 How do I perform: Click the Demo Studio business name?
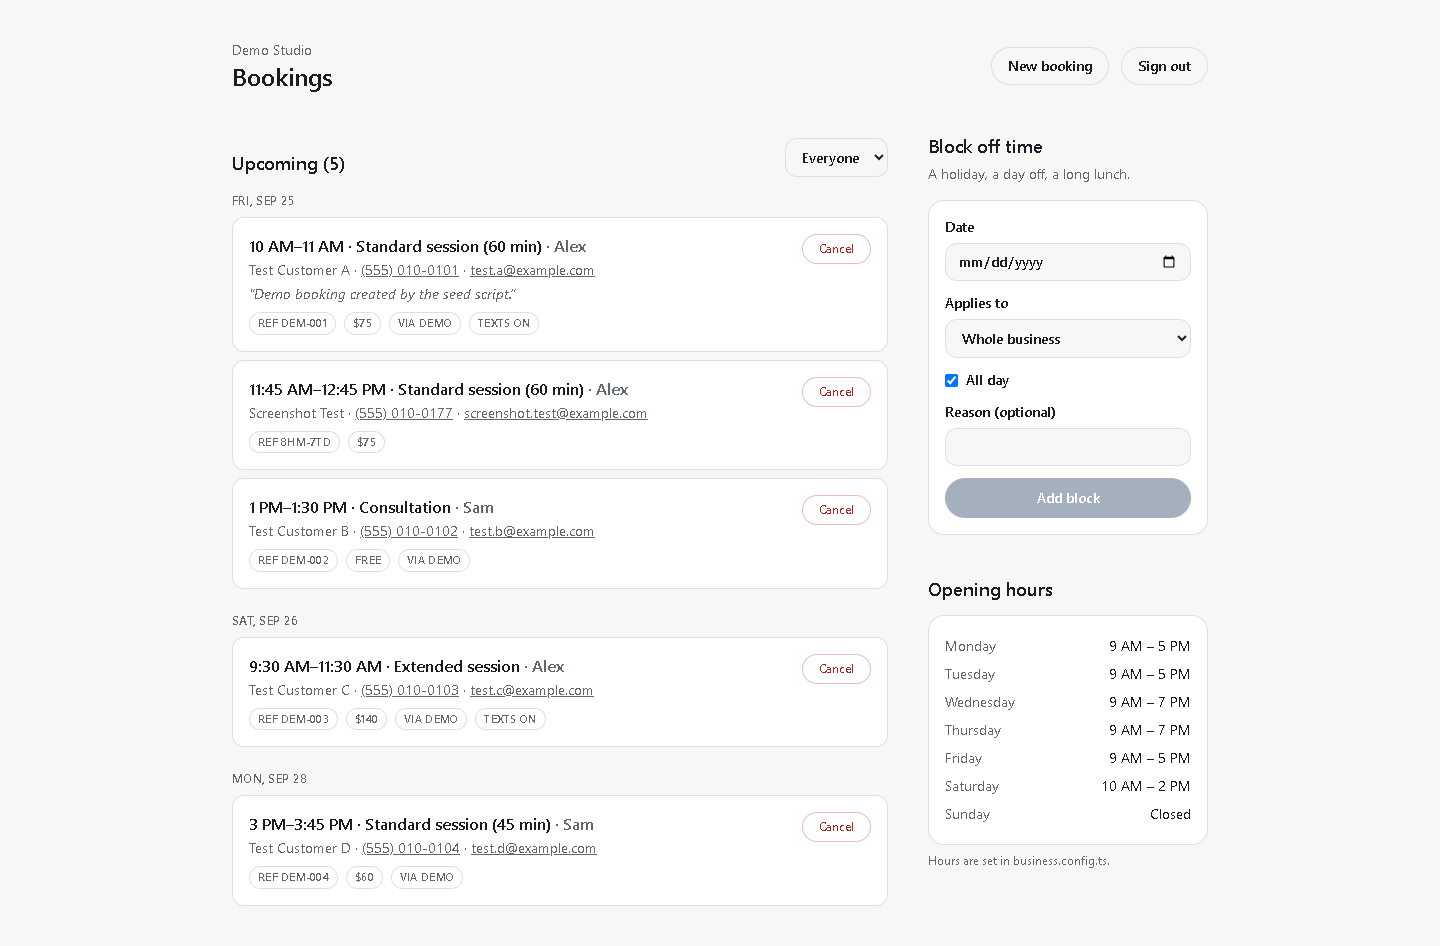point(272,50)
